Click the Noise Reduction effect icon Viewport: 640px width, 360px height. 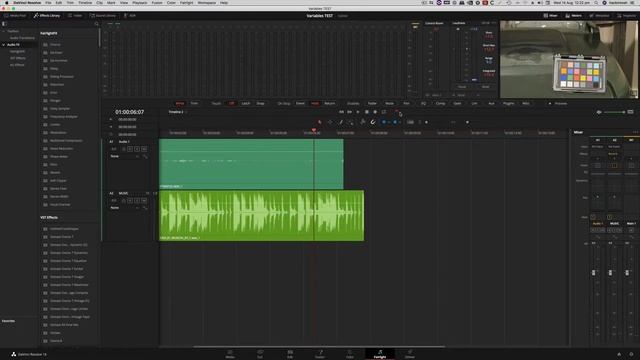[45, 149]
